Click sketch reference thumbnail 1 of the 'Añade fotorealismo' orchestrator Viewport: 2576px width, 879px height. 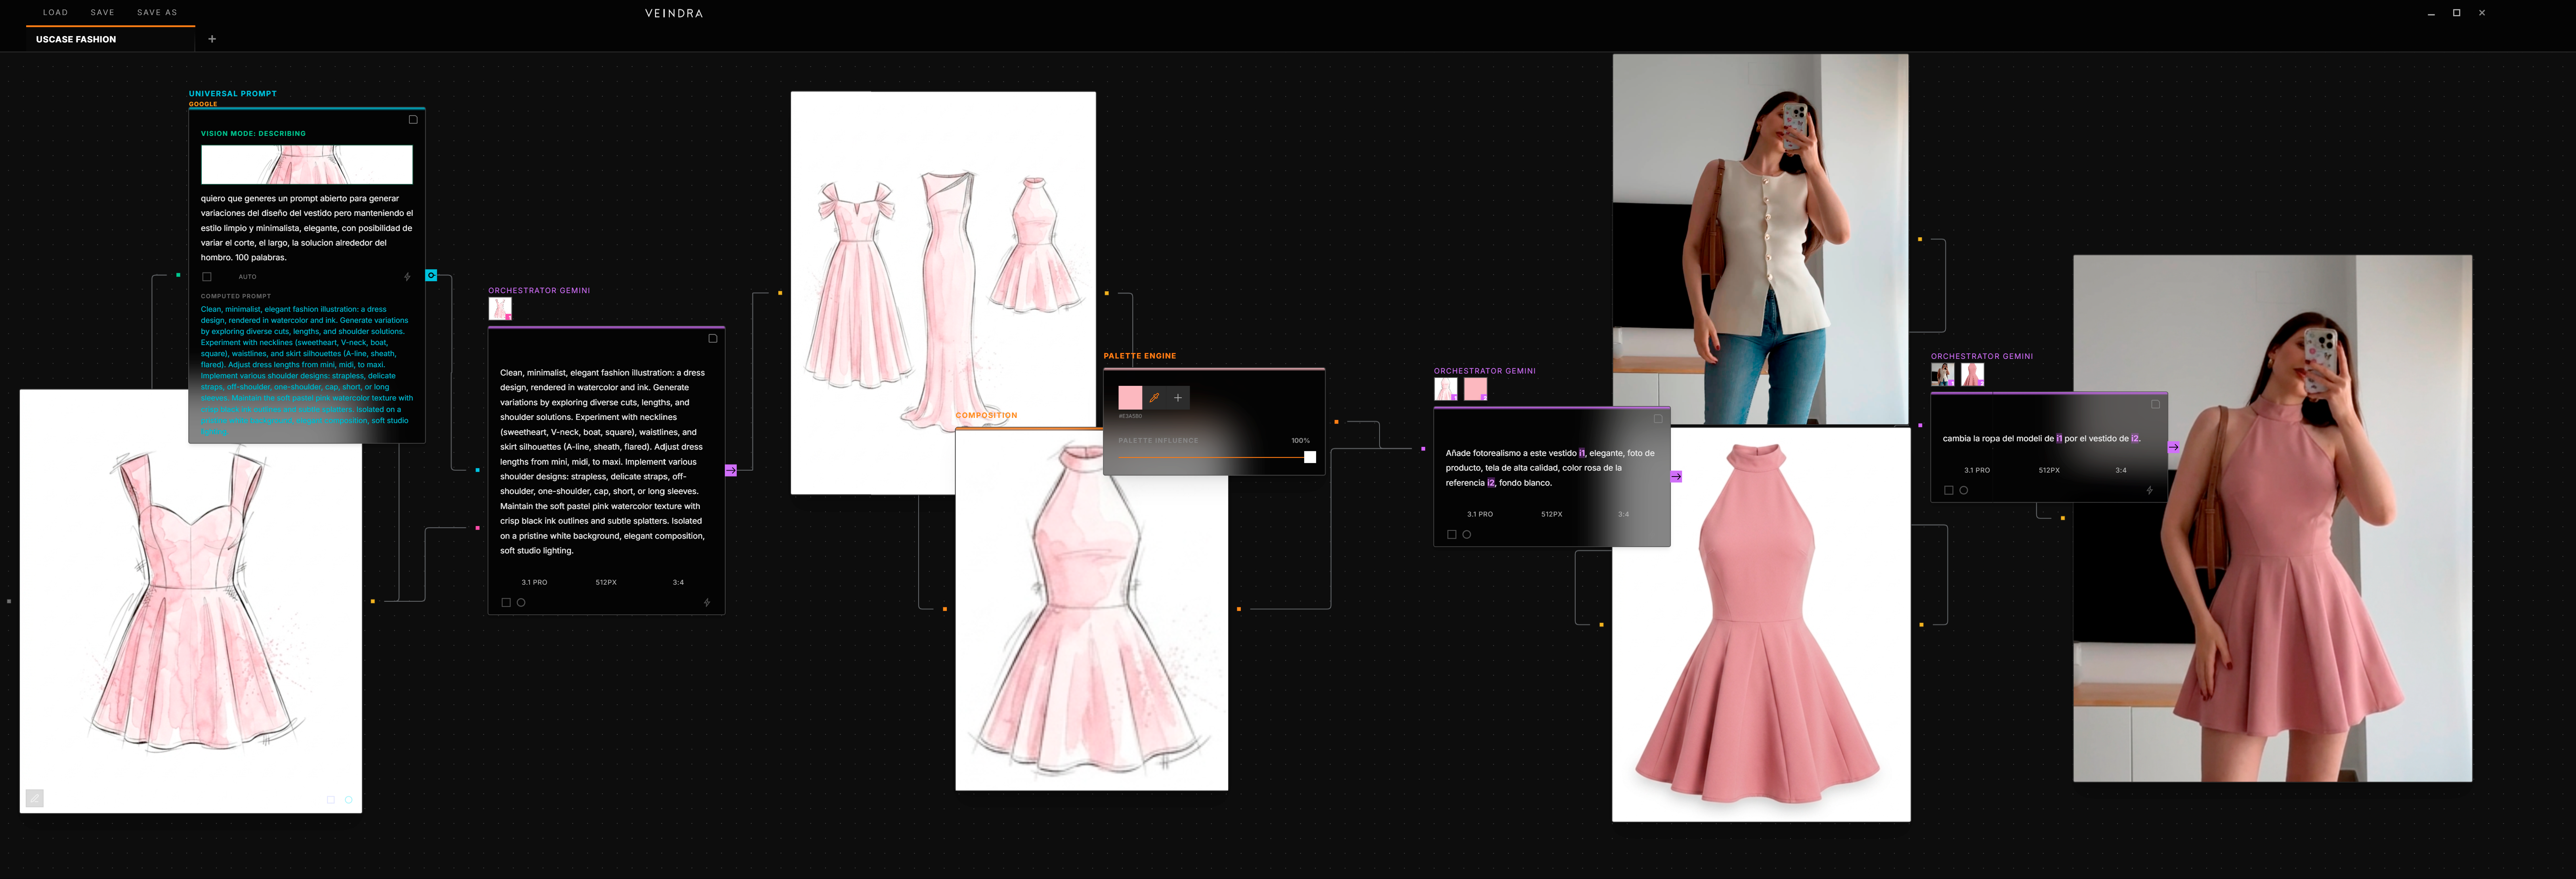coord(1446,389)
